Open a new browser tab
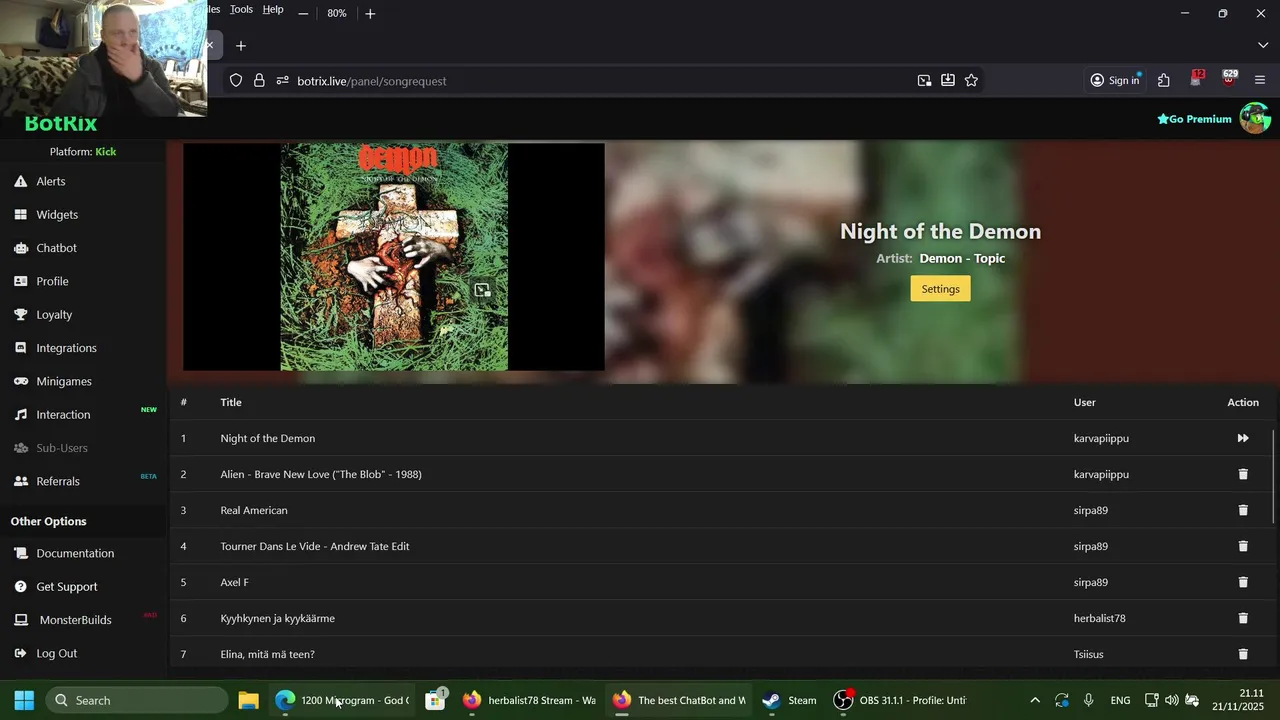This screenshot has width=1280, height=720. (x=240, y=45)
